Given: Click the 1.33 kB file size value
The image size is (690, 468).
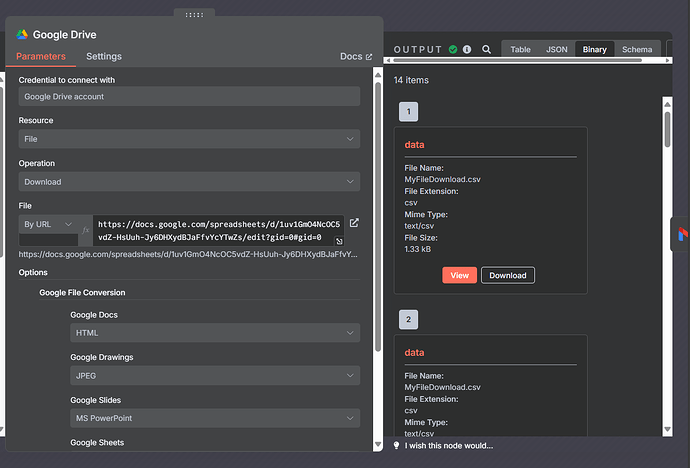Looking at the screenshot, I should coord(418,249).
